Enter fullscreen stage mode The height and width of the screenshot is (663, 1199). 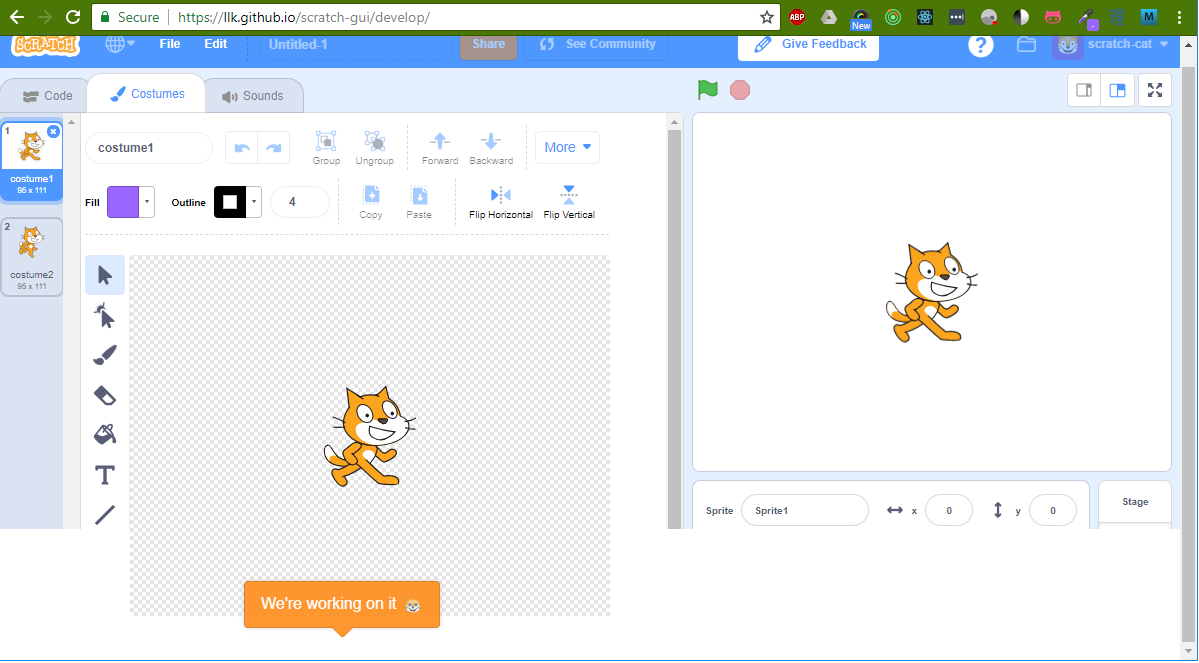[1154, 89]
